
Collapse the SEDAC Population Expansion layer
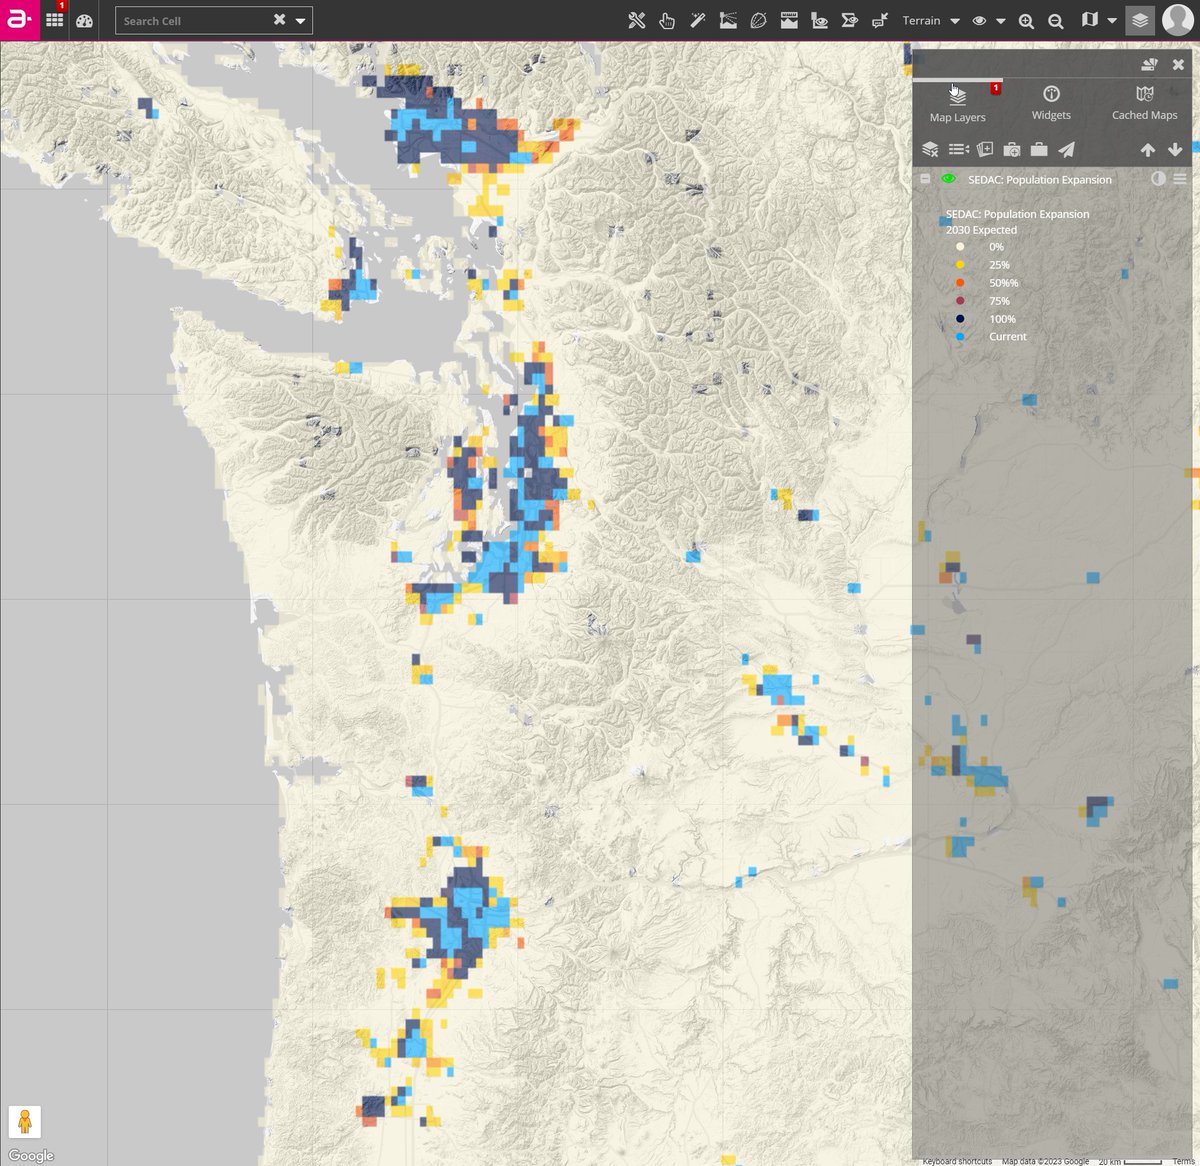[x=925, y=179]
